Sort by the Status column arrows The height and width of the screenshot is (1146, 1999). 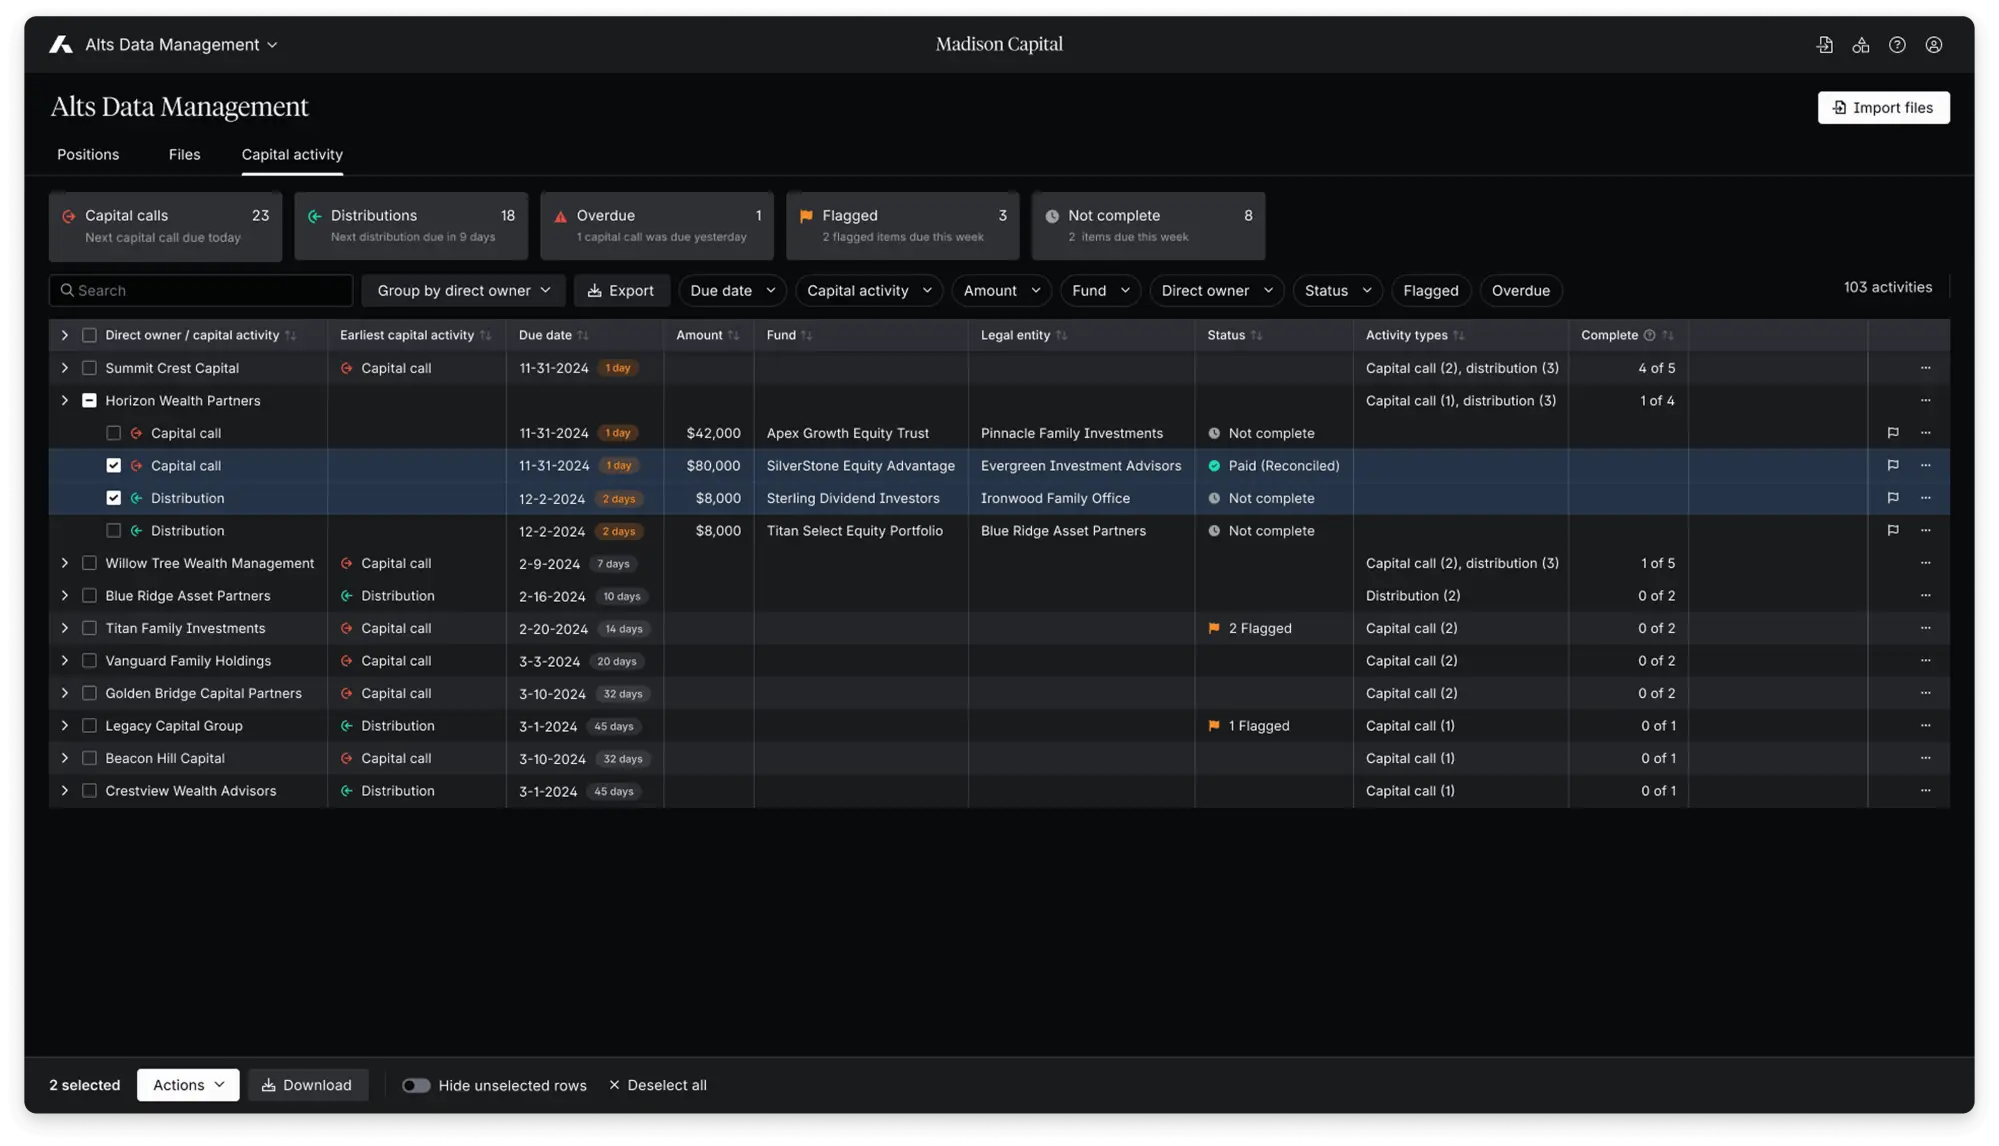tap(1256, 336)
